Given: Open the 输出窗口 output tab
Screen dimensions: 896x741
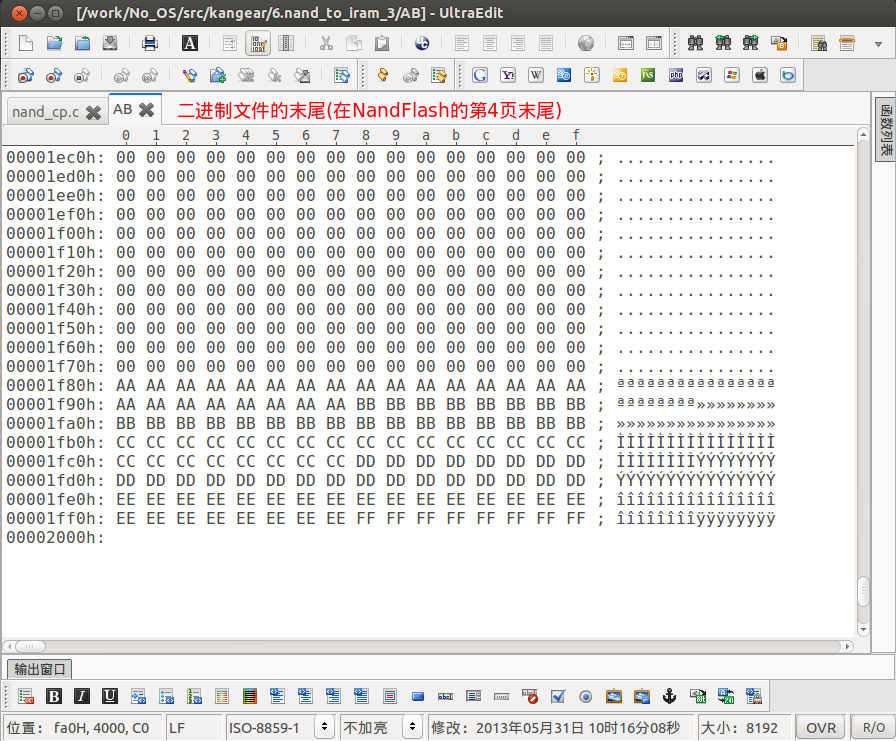Looking at the screenshot, I should click(39, 669).
